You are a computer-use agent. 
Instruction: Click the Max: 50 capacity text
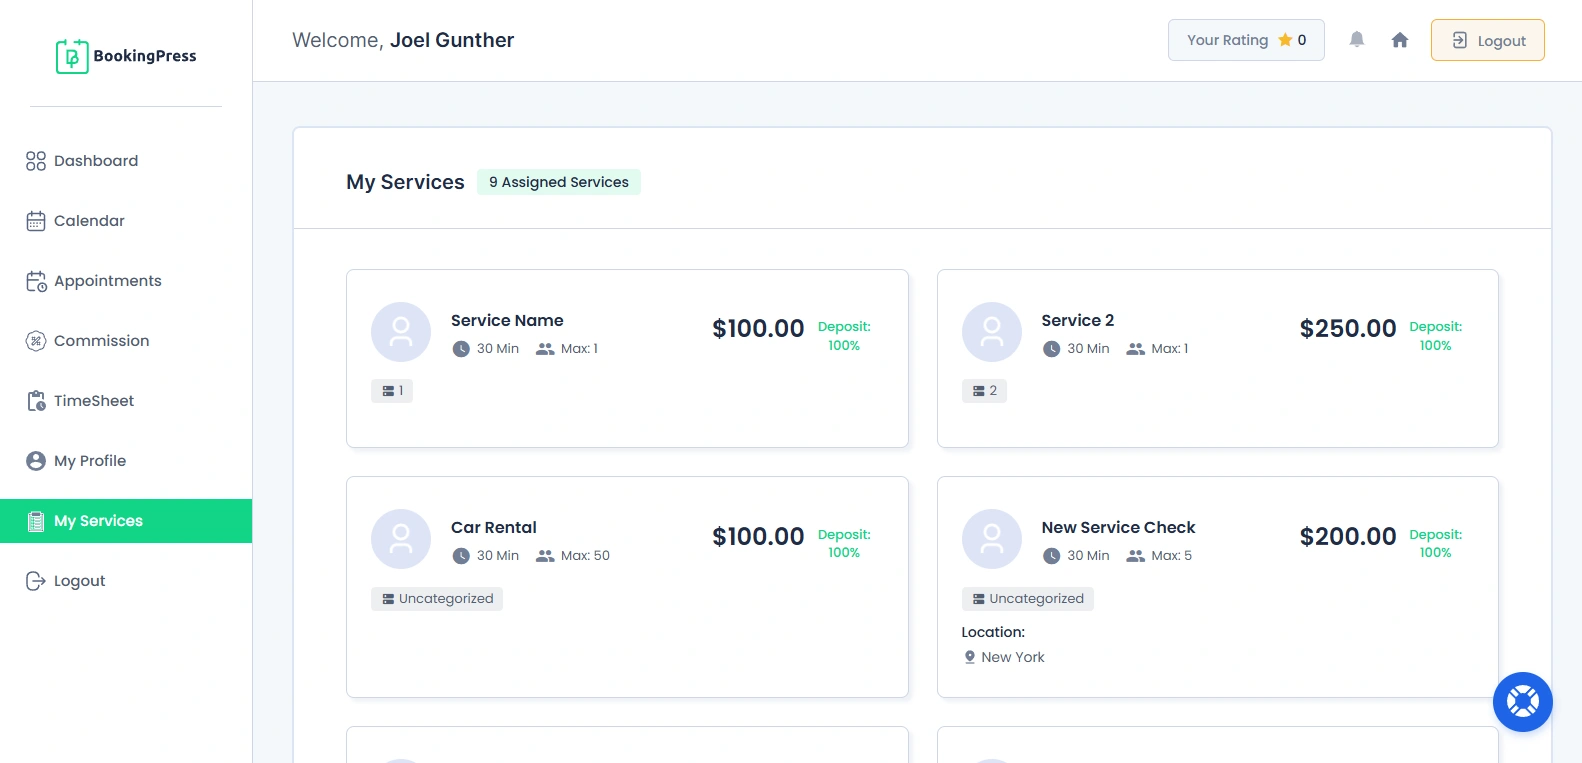coord(585,556)
